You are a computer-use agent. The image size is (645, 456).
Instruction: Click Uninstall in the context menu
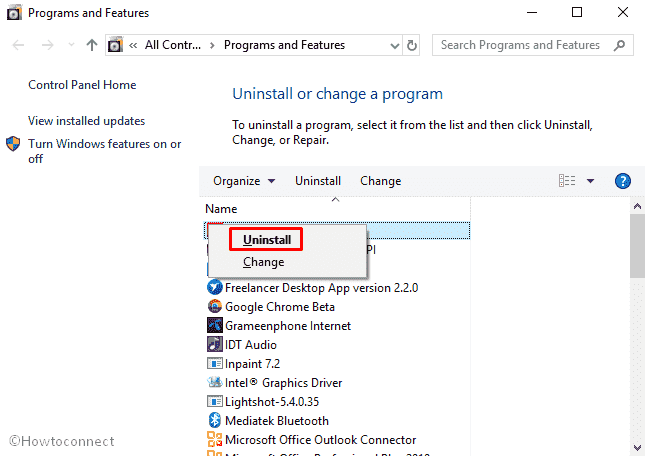(x=267, y=240)
